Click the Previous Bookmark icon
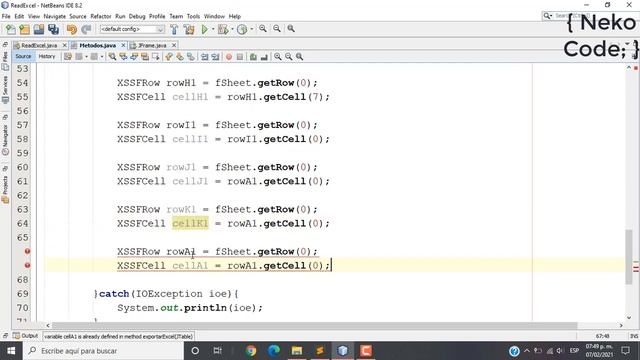The width and height of the screenshot is (640, 360). click(169, 57)
